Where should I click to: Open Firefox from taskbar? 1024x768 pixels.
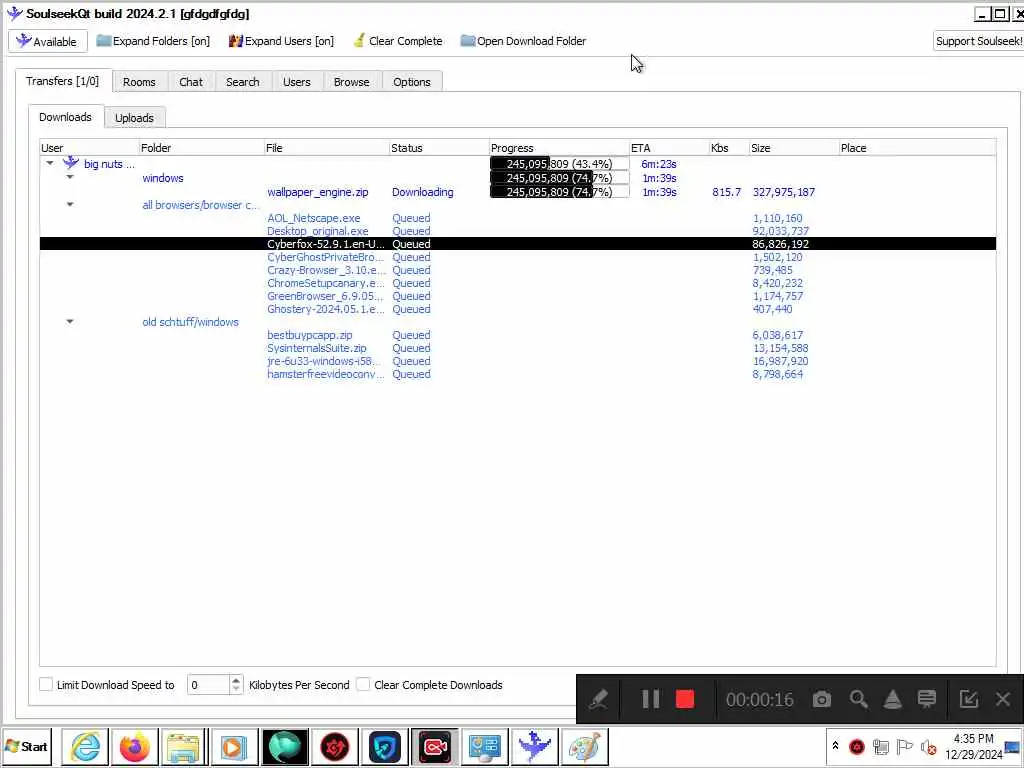(x=135, y=746)
